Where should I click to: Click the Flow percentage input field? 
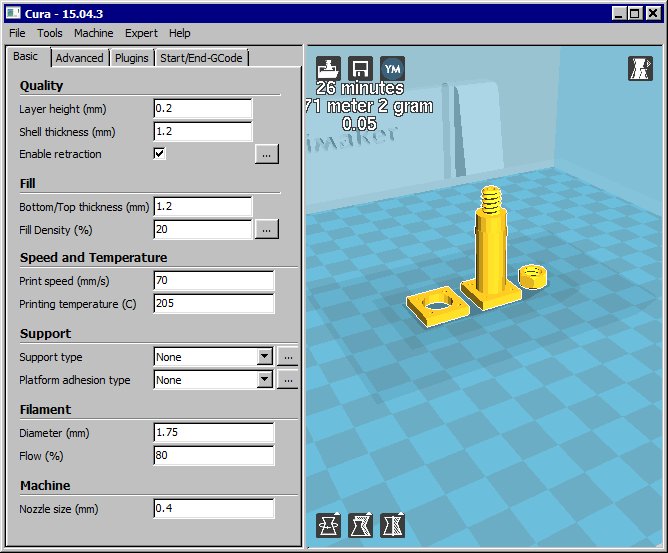(214, 456)
